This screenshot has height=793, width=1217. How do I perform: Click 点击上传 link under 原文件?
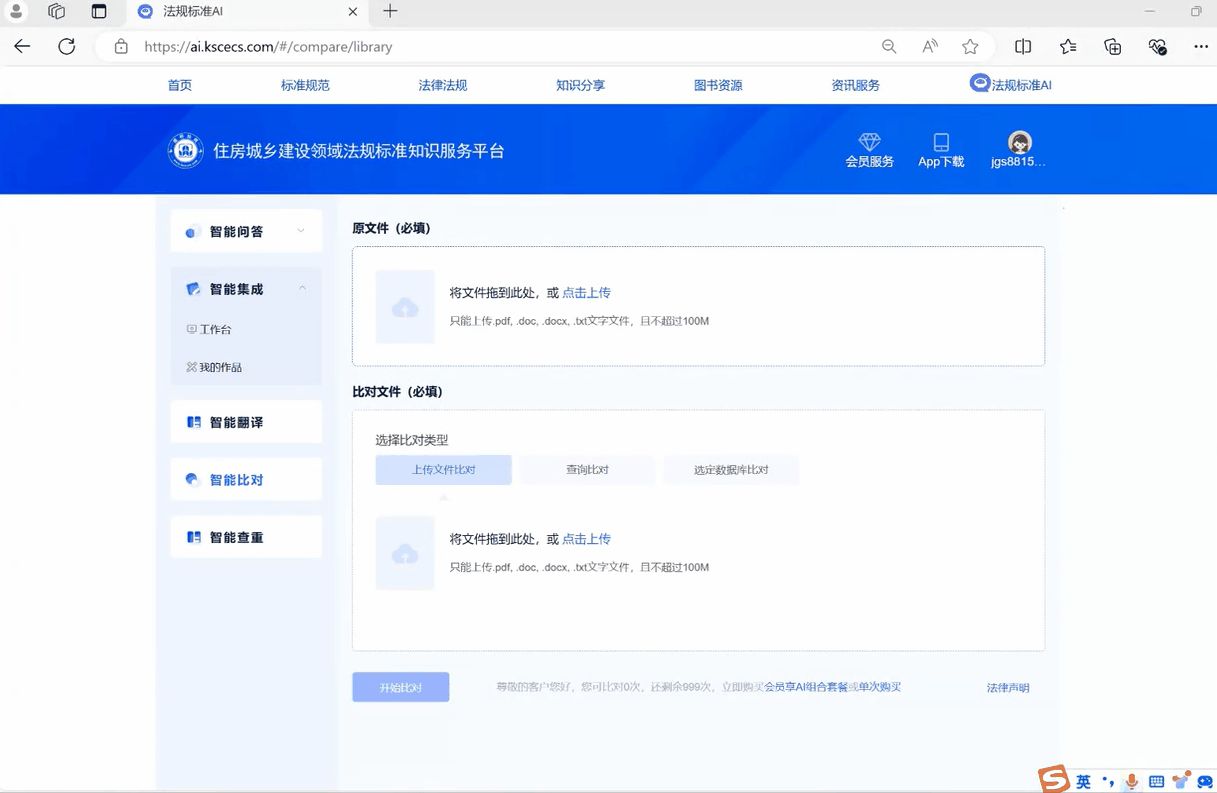click(586, 293)
